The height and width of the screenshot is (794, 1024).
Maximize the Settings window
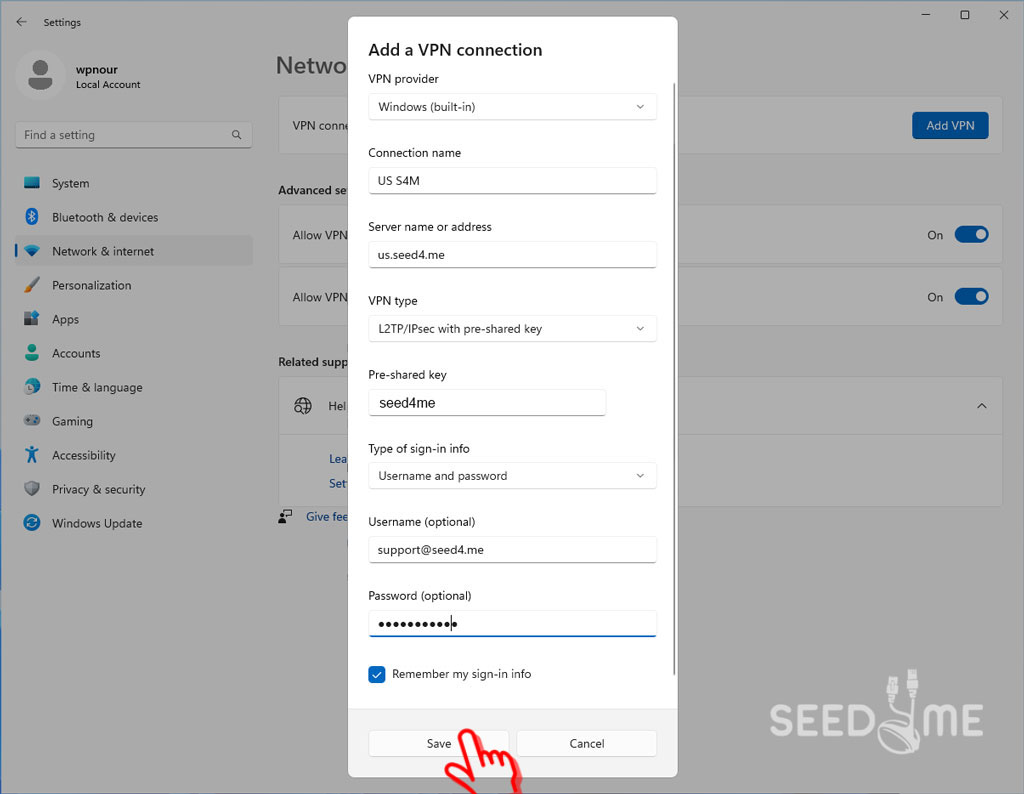coord(965,14)
